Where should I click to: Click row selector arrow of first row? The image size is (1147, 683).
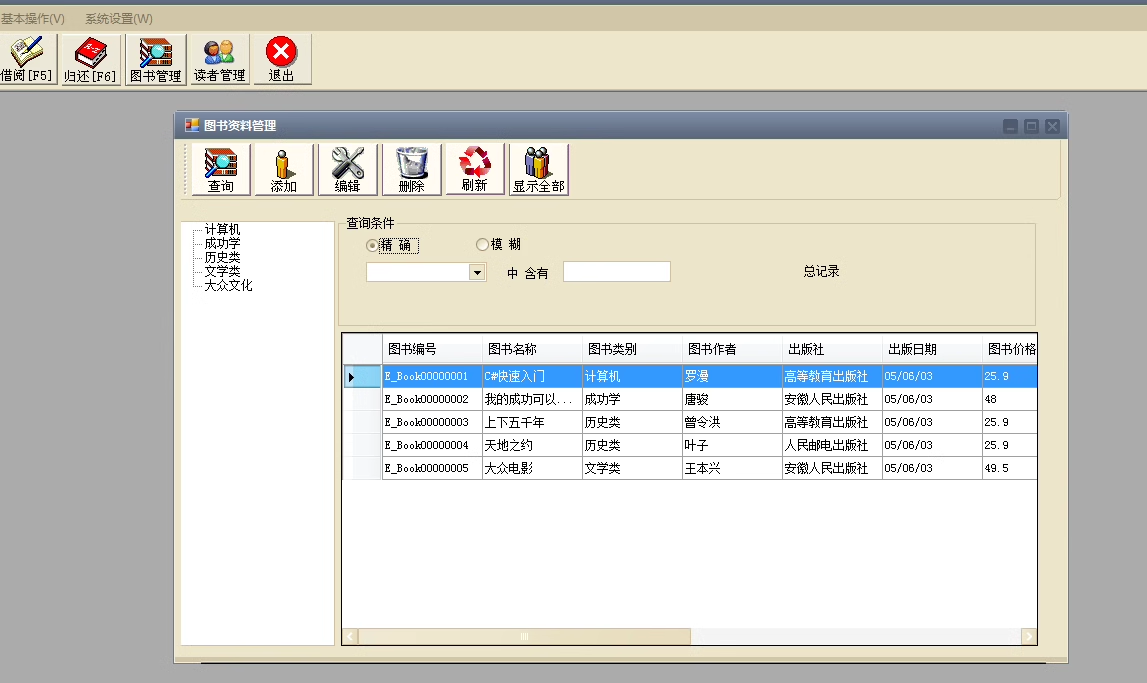[362, 377]
